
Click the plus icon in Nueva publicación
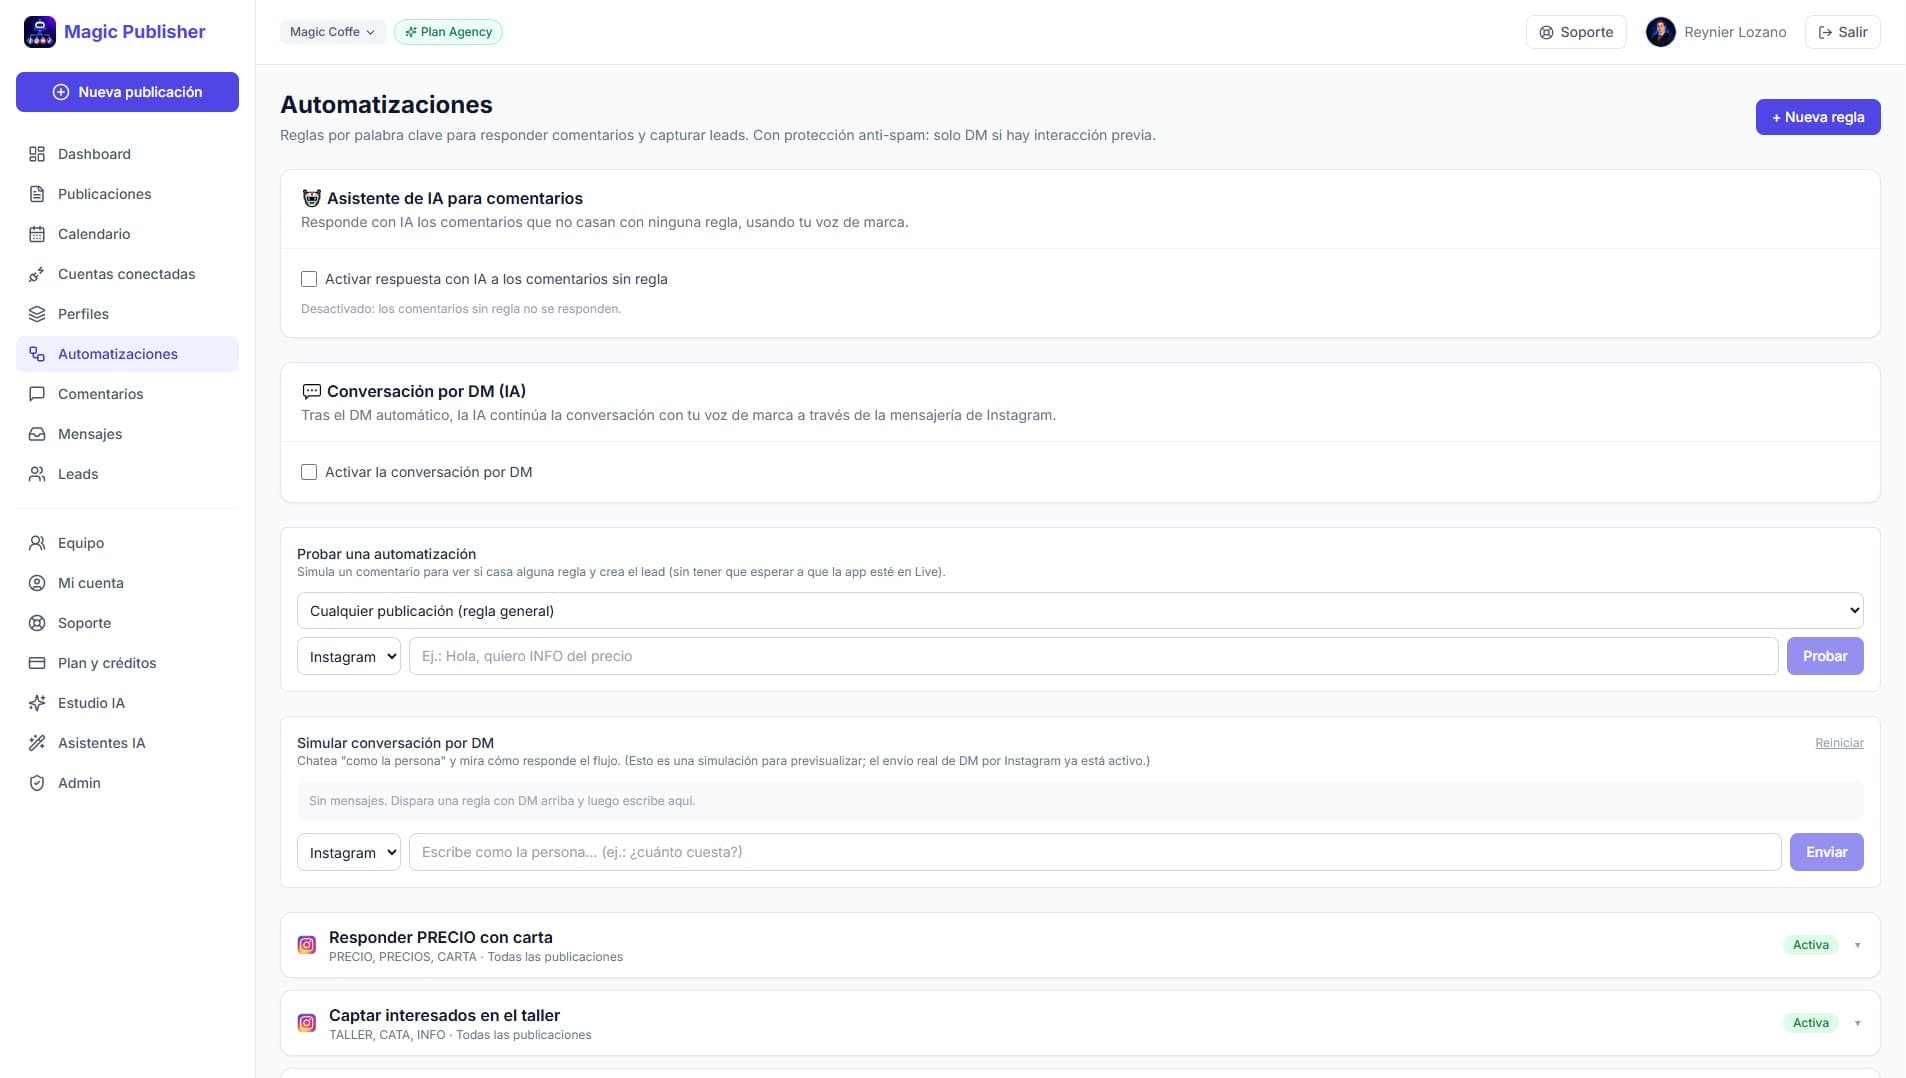tap(61, 92)
